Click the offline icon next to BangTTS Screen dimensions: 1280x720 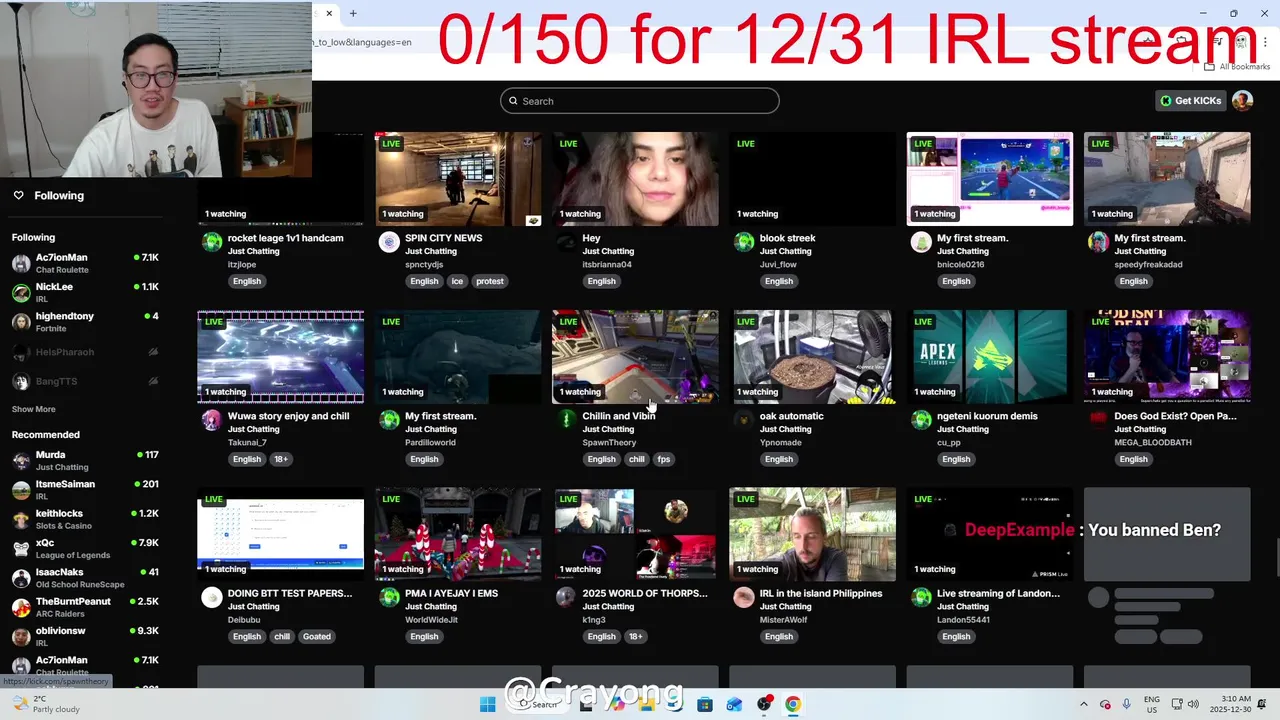[x=153, y=381]
